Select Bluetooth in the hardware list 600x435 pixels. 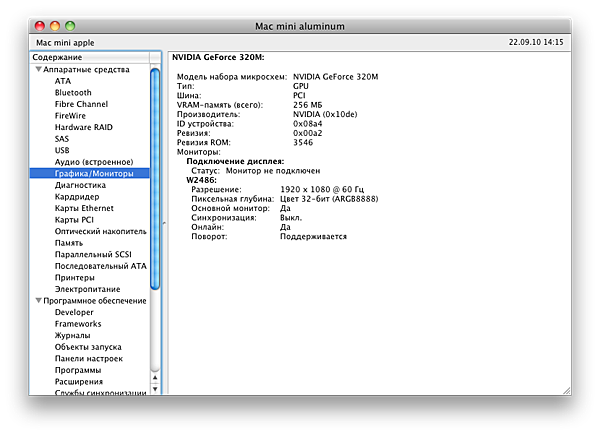(73, 93)
